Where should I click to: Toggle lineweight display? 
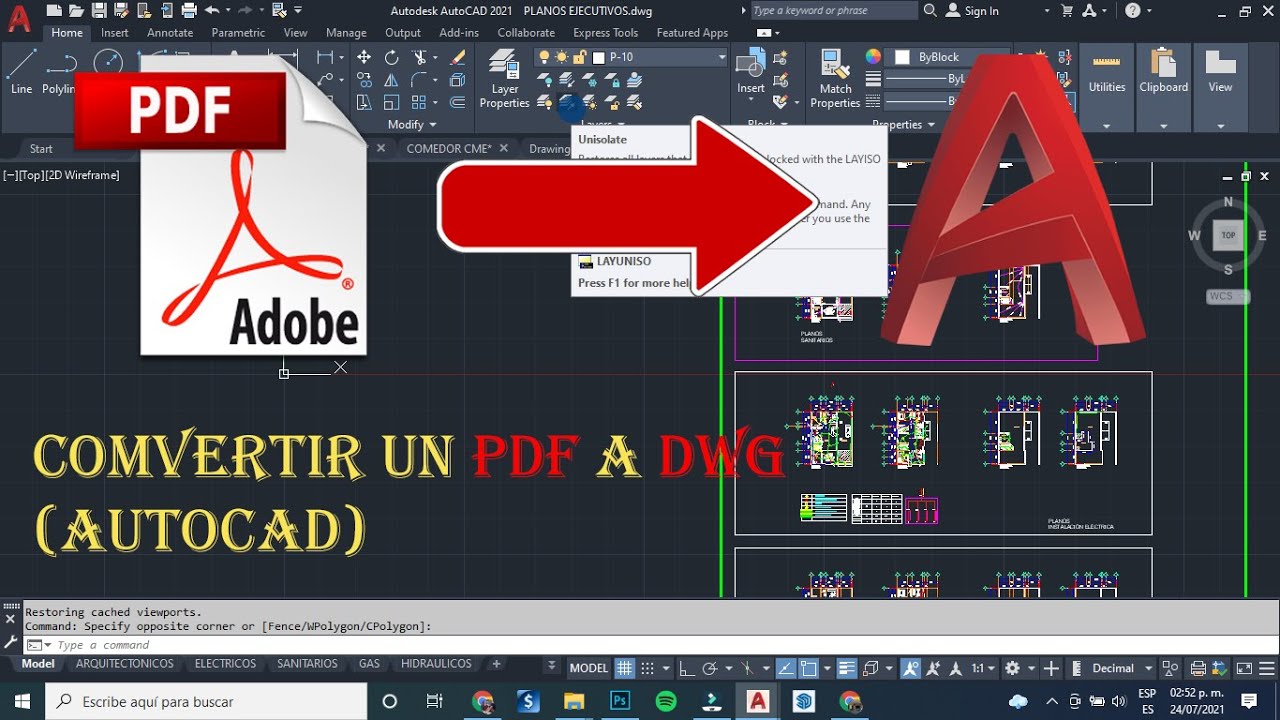coord(847,668)
